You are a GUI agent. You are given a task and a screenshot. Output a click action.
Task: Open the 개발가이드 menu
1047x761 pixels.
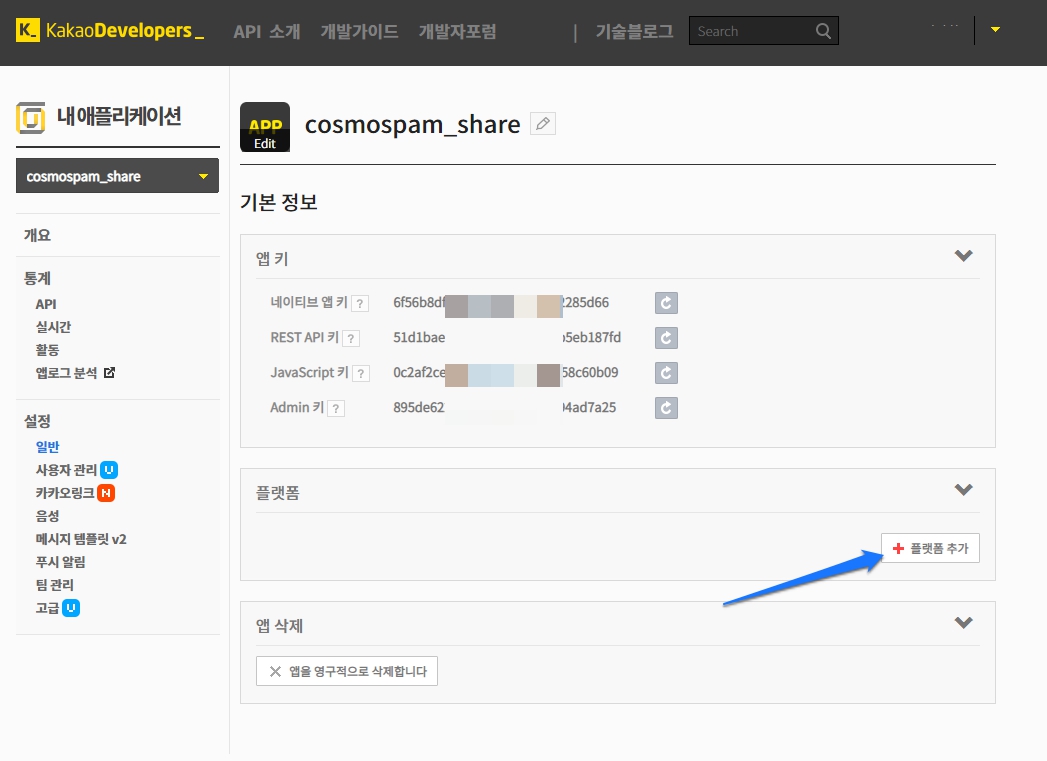pos(359,31)
